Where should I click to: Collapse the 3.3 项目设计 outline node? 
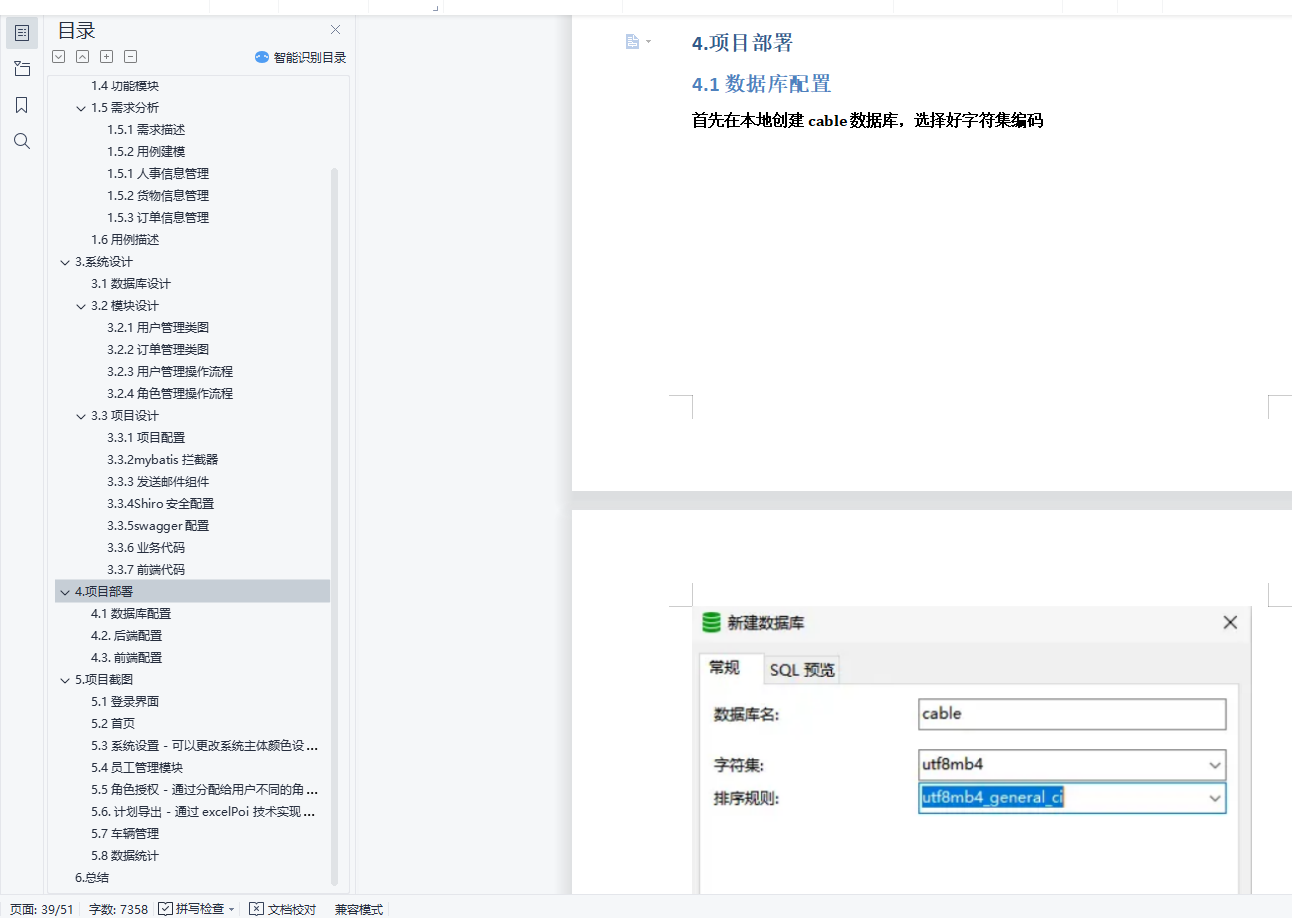pos(81,416)
